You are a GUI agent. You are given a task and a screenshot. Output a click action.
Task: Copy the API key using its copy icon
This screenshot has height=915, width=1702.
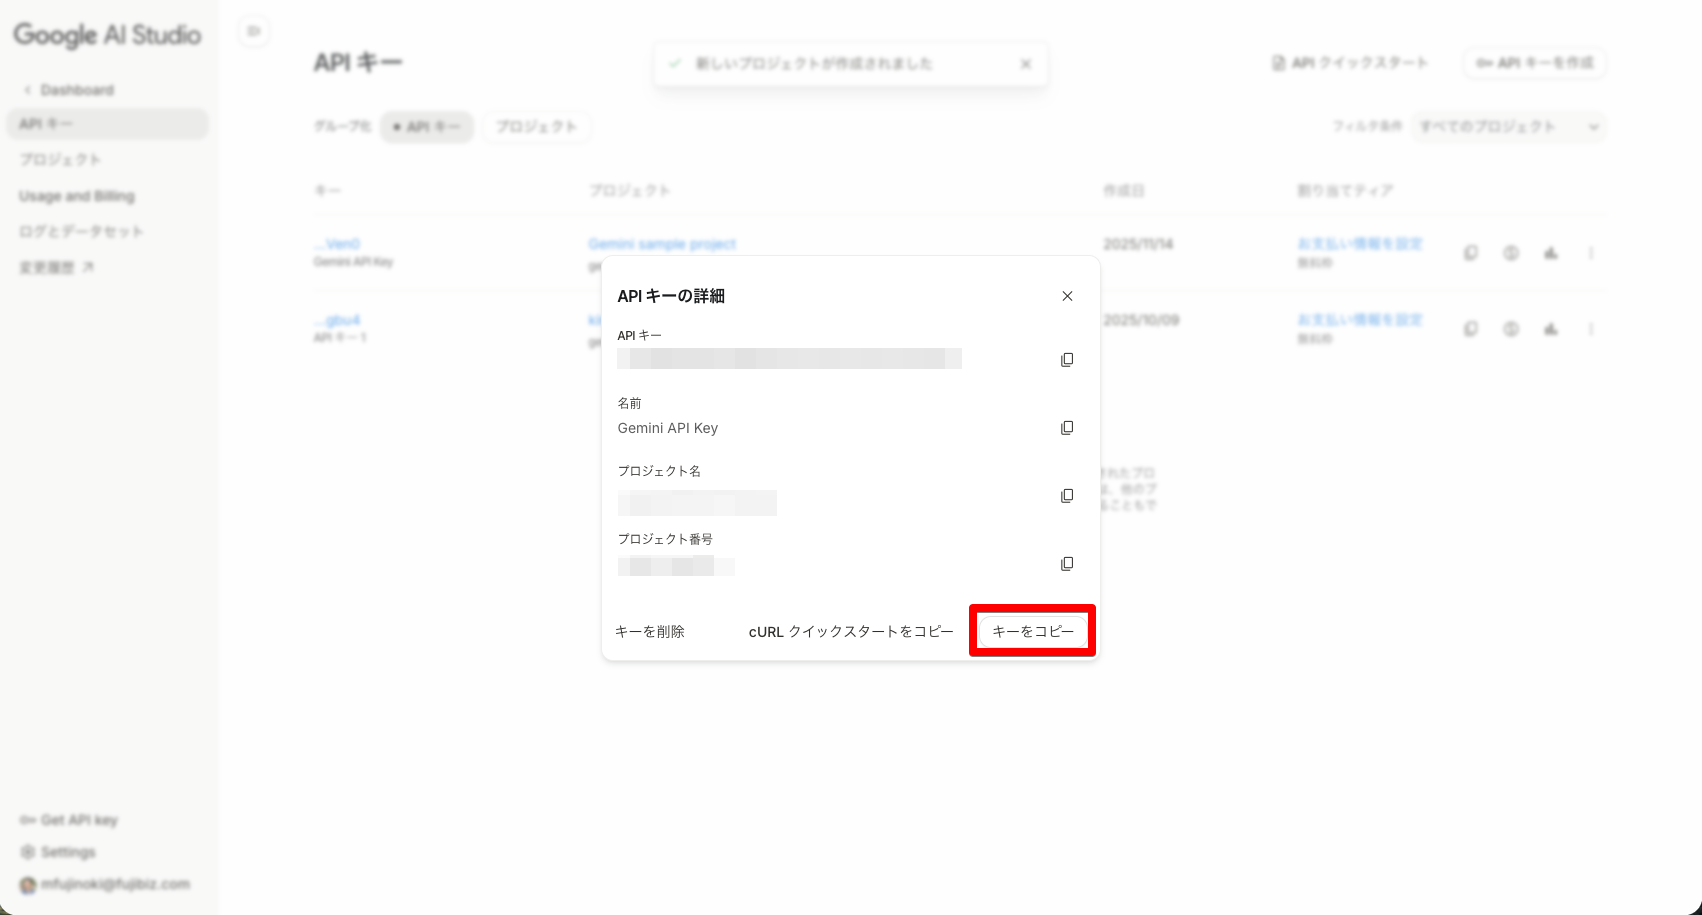click(x=1067, y=359)
